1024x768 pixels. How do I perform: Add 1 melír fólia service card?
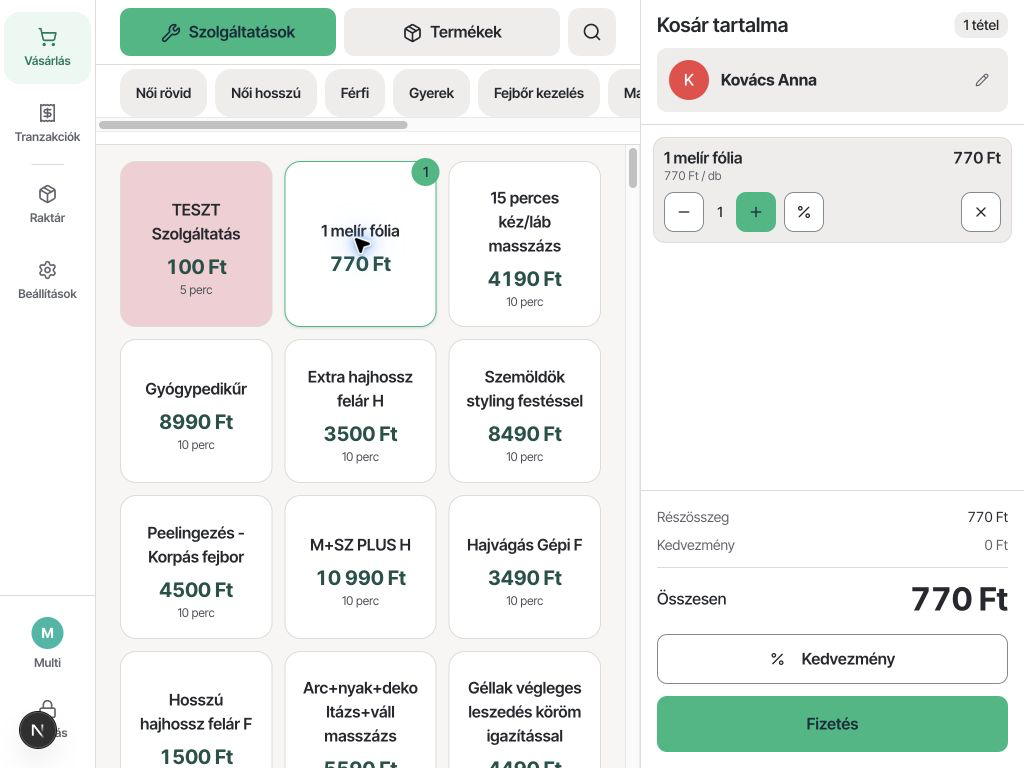coord(360,244)
